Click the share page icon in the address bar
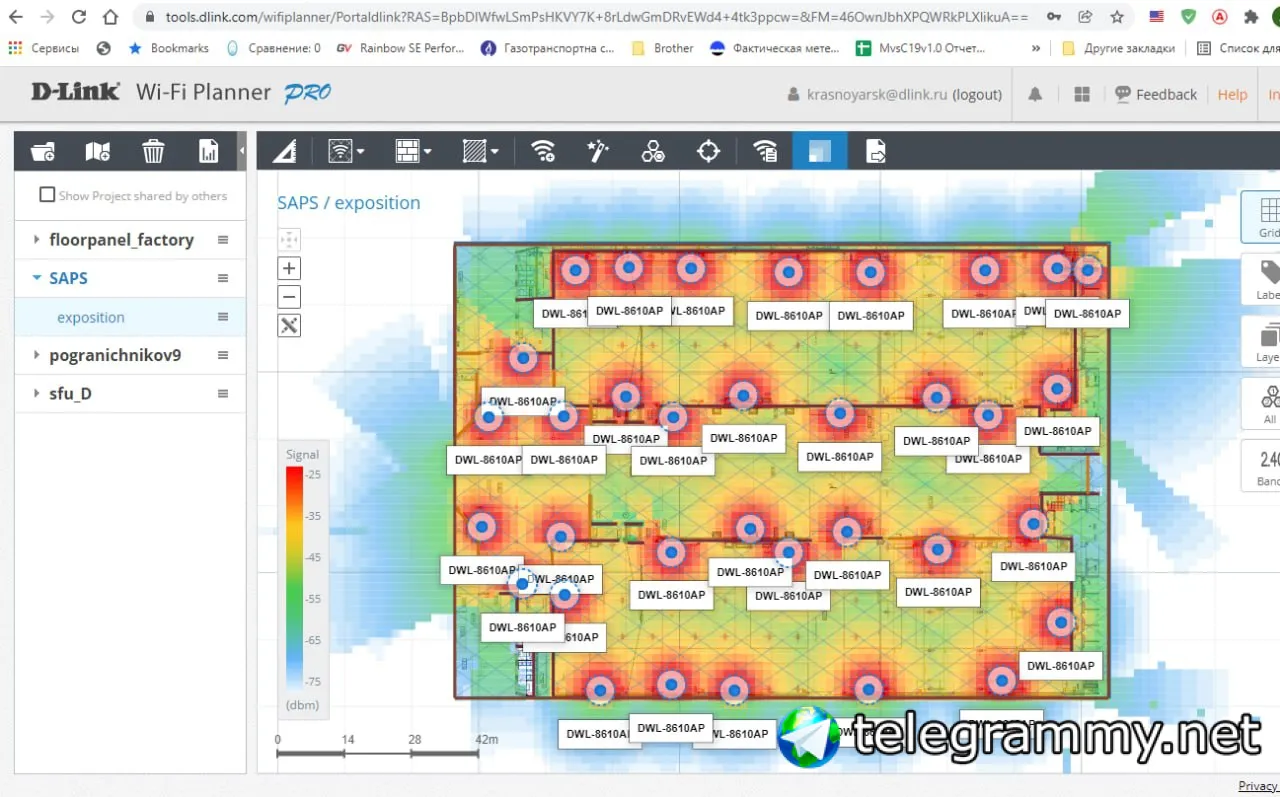The image size is (1280, 797). [x=1085, y=17]
